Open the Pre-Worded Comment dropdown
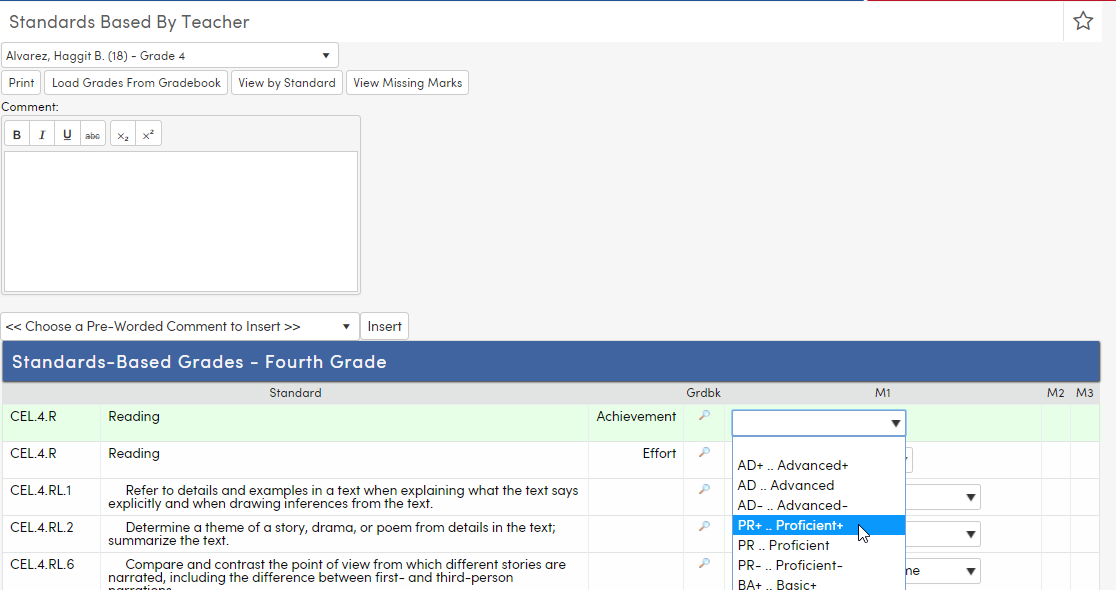Screen dimensions: 1116x590 [180, 326]
